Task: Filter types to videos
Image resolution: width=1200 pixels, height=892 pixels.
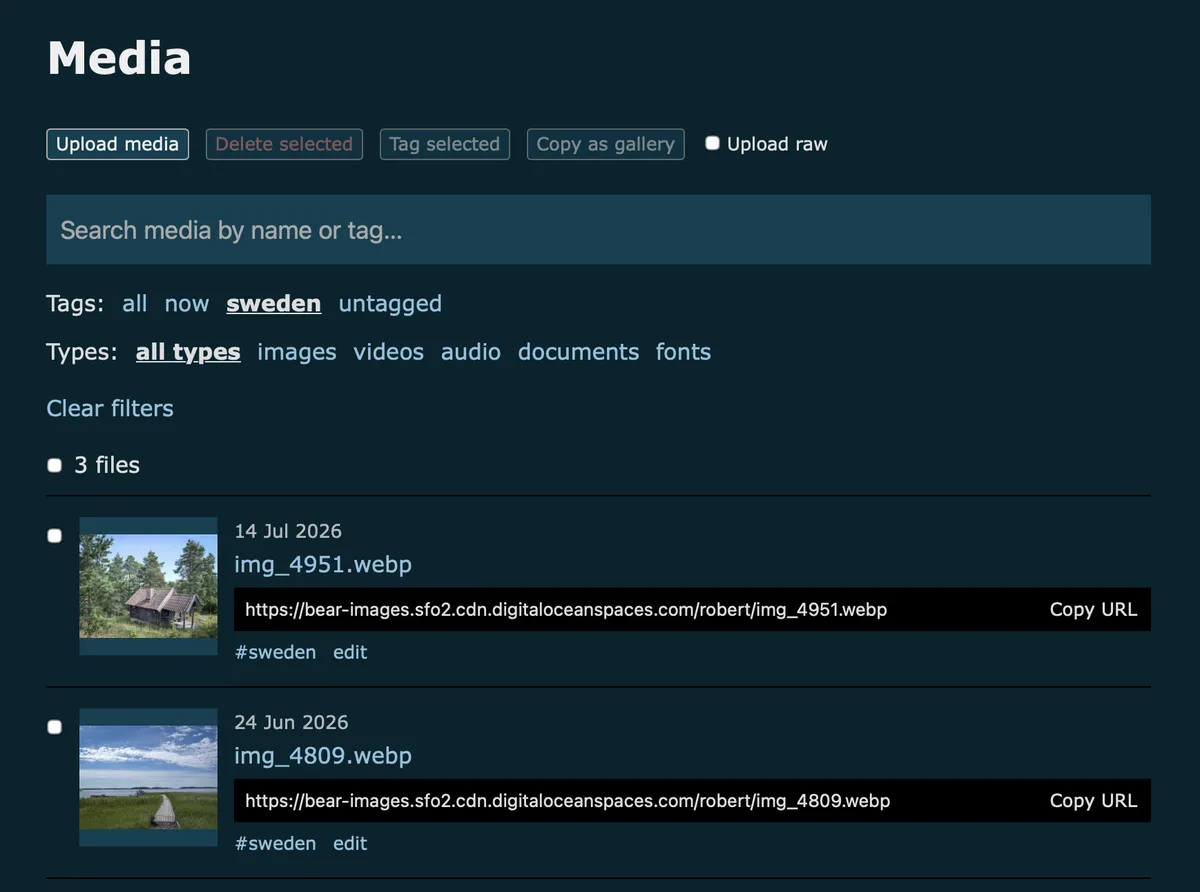Action: (389, 352)
